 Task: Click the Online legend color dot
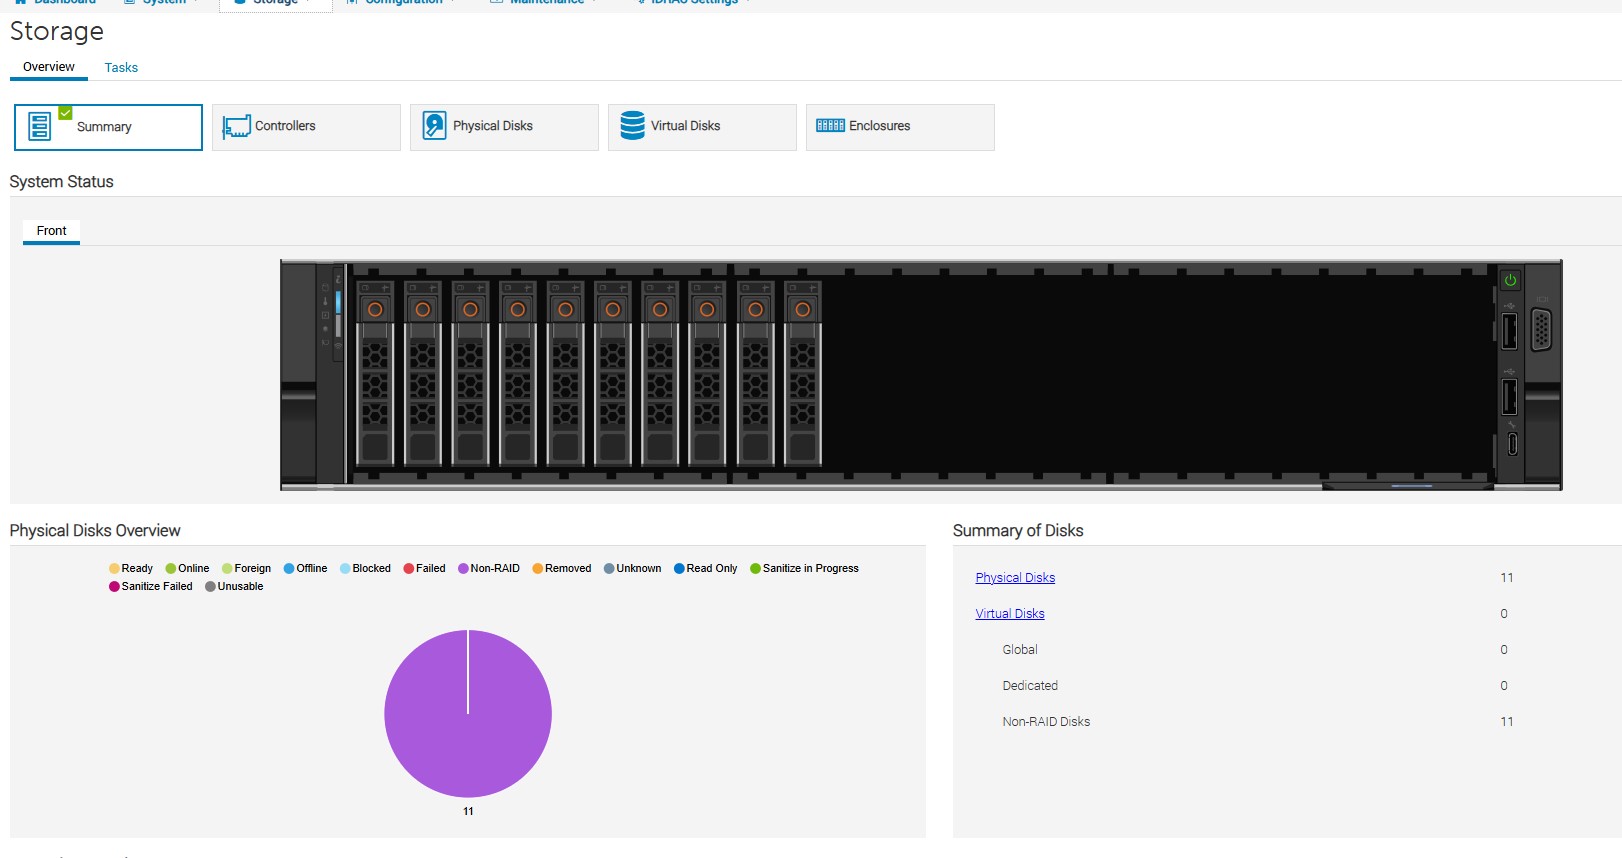tap(171, 569)
